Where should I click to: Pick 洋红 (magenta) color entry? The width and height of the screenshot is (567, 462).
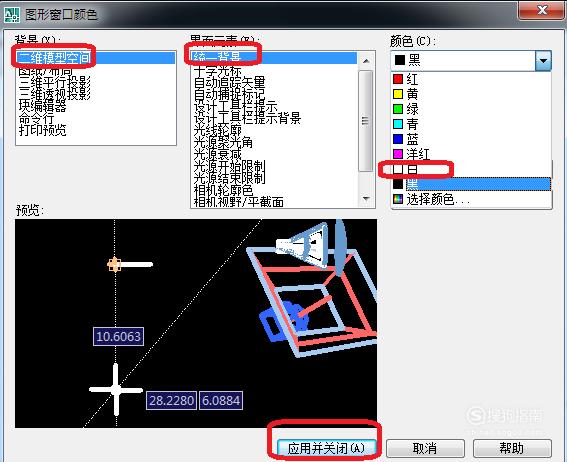472,154
